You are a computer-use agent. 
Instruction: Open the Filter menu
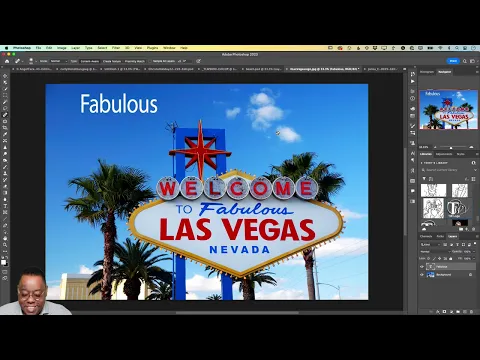116,48
